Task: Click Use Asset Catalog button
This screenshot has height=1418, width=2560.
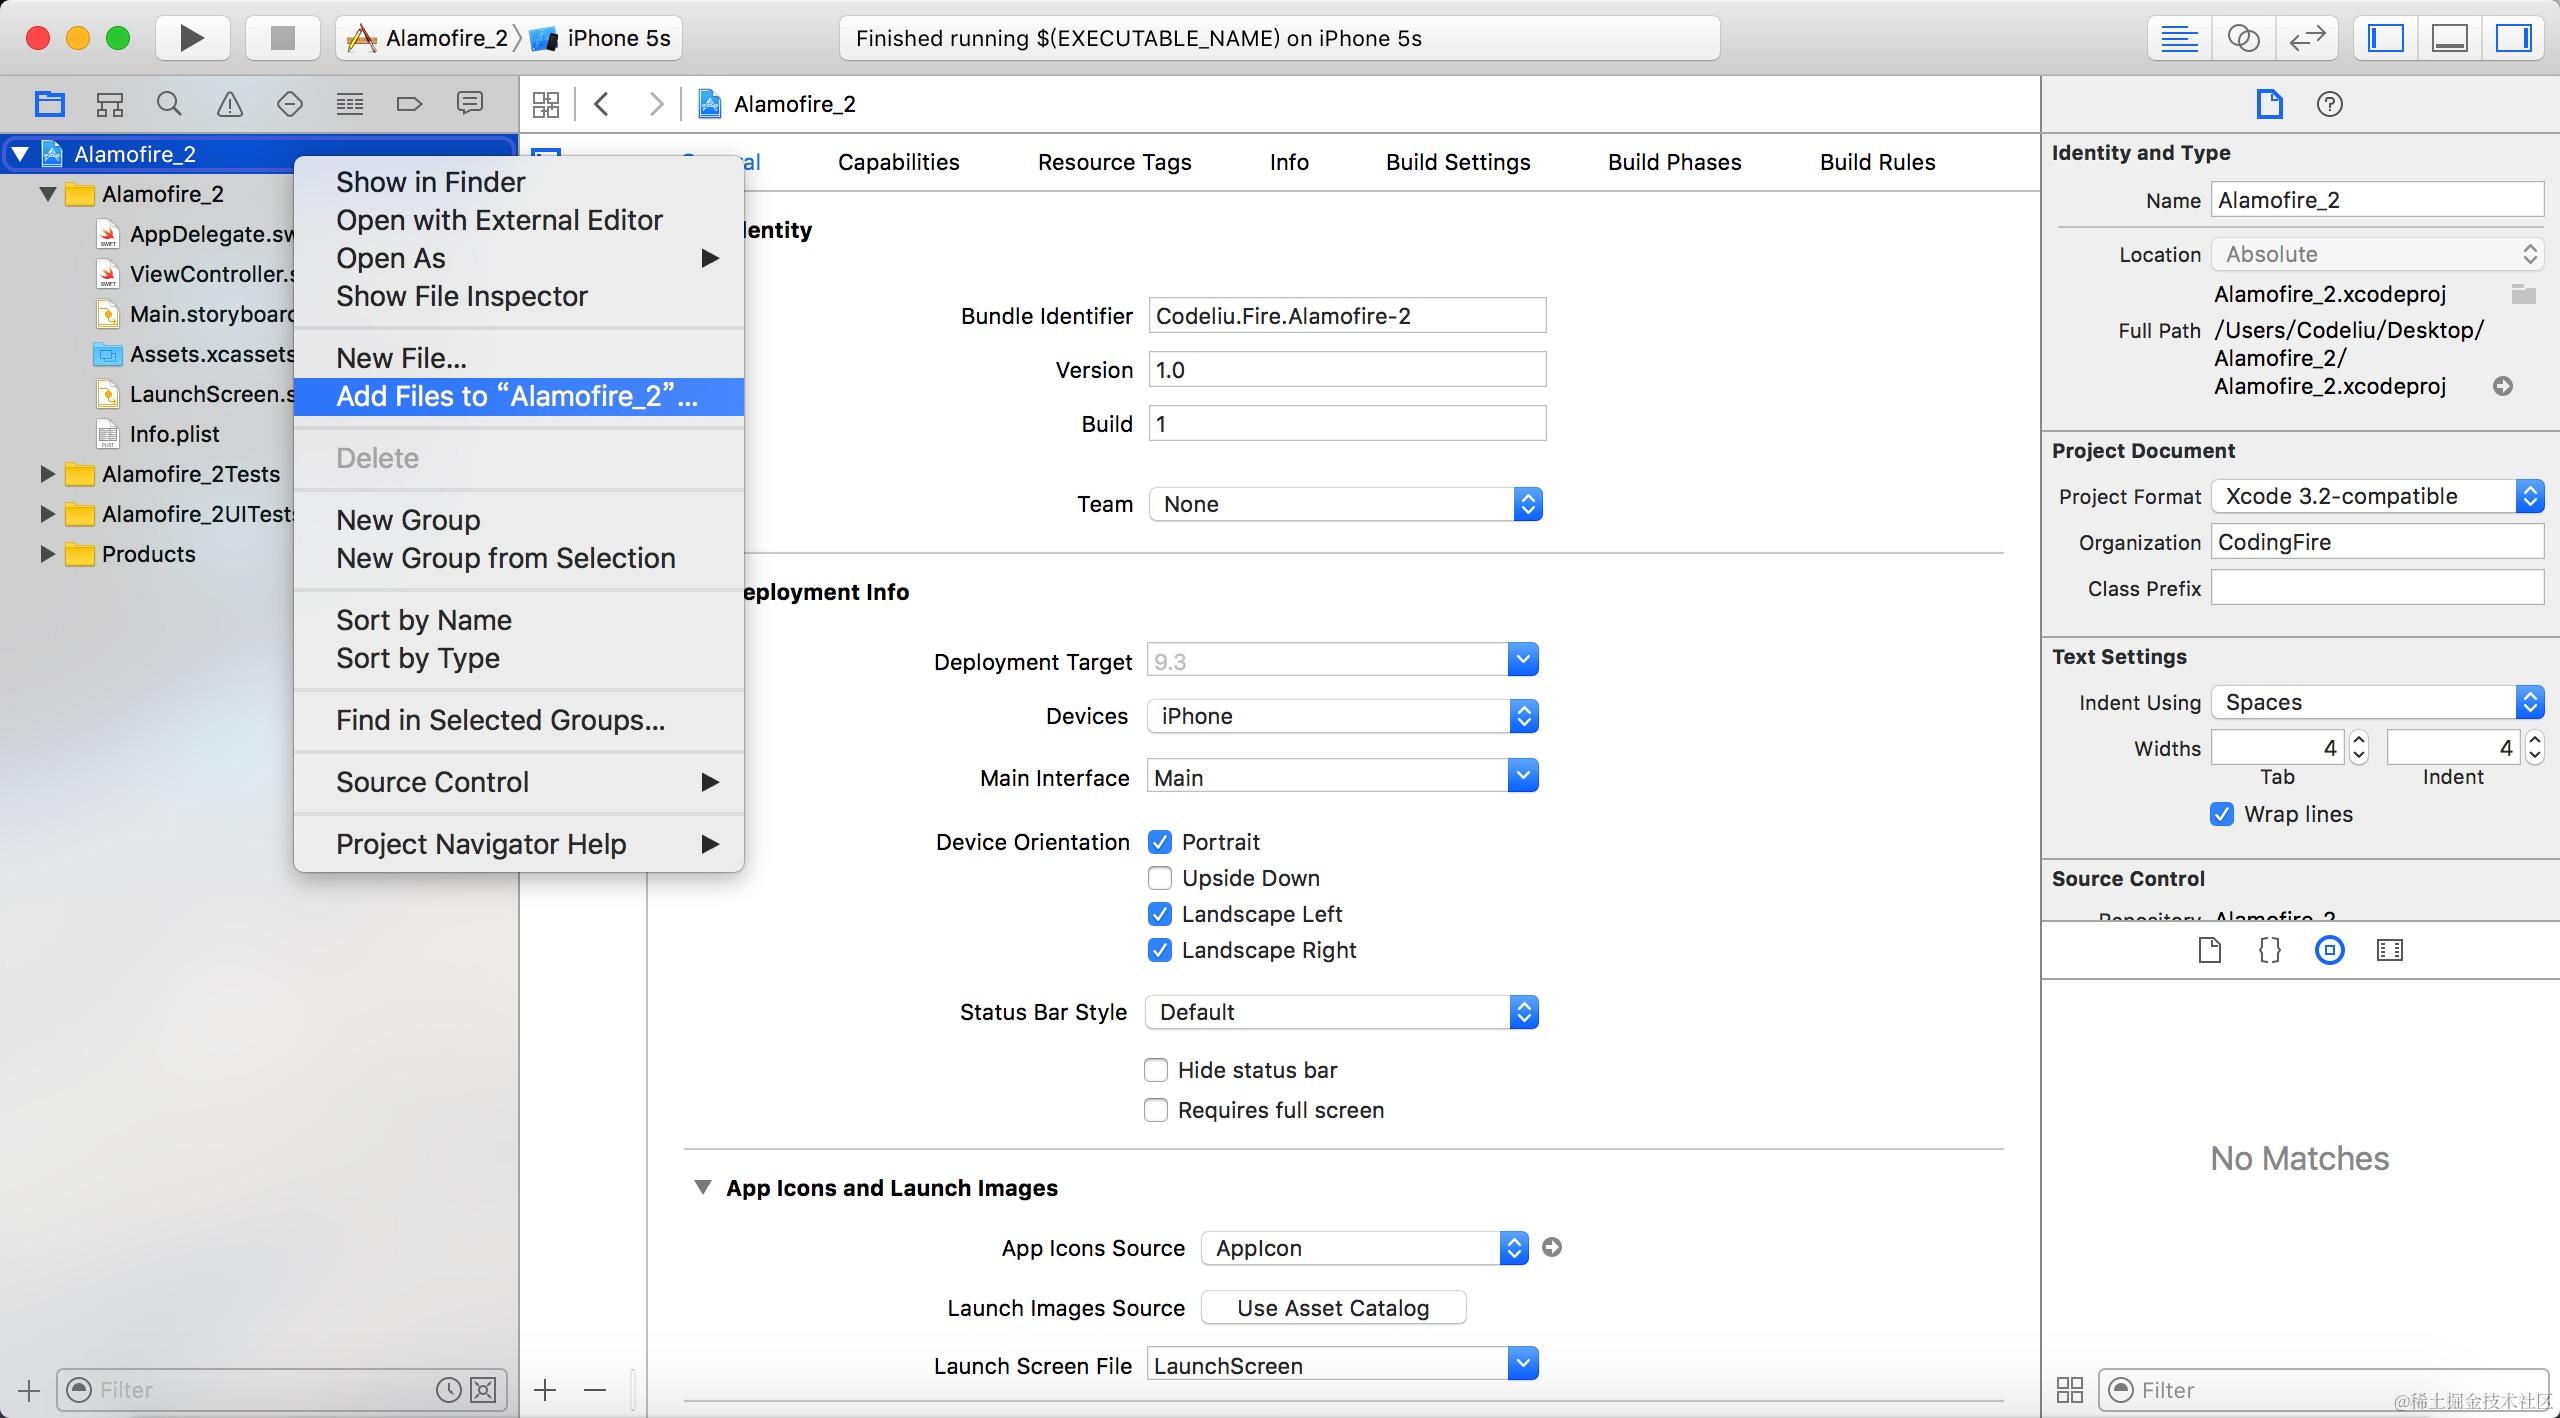Action: pos(1332,1308)
